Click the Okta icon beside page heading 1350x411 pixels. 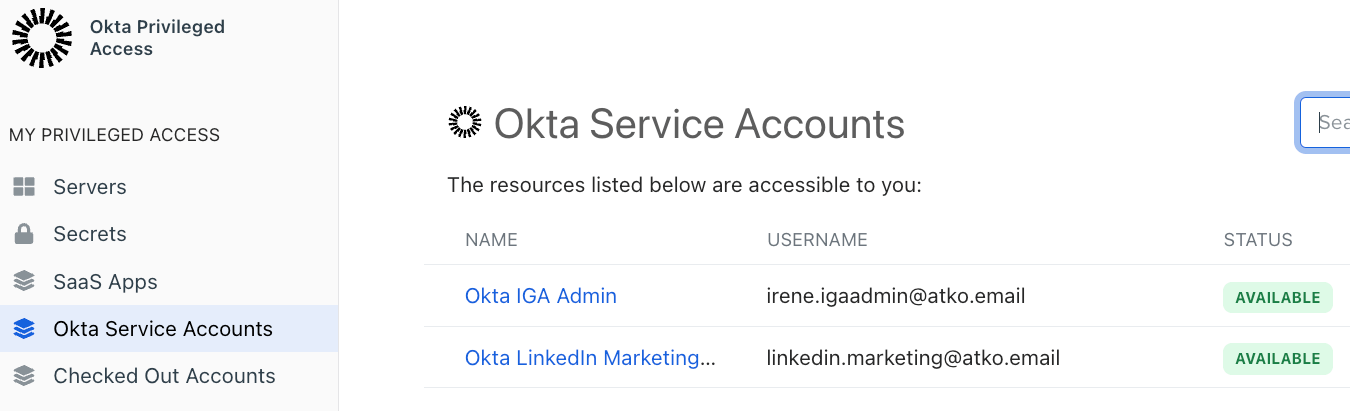(x=465, y=123)
